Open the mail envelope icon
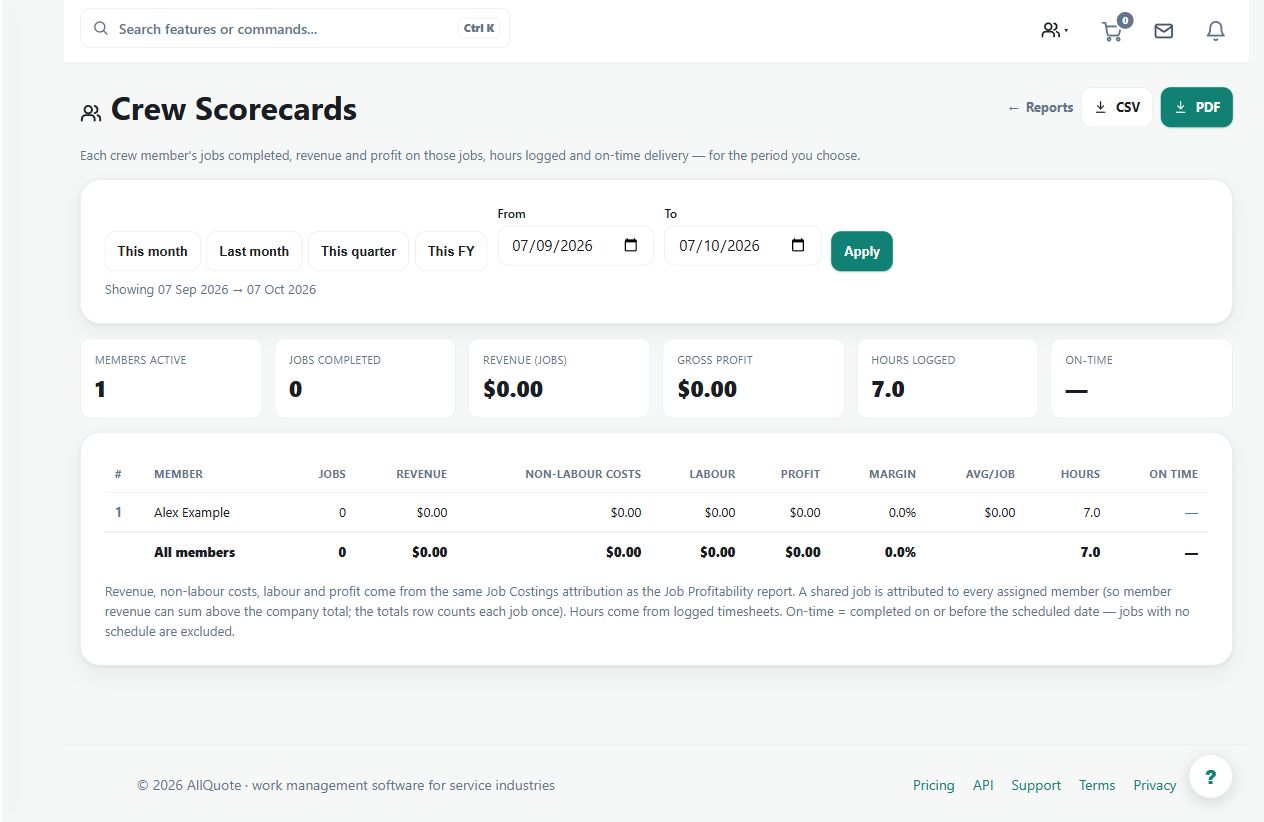Image resolution: width=1264 pixels, height=822 pixels. [x=1163, y=31]
